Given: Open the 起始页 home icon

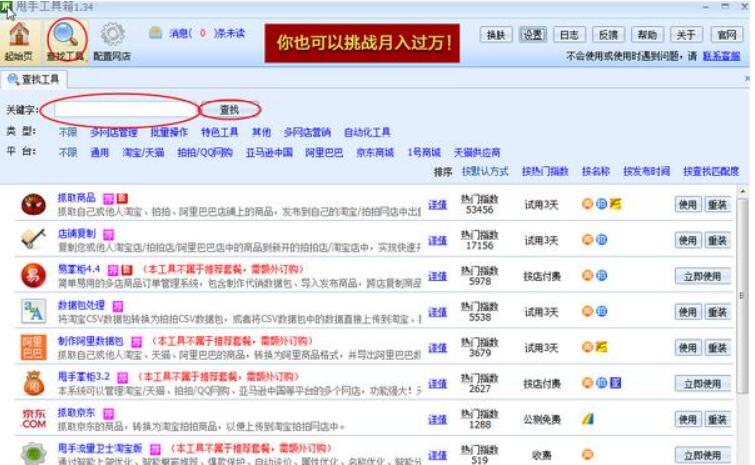Looking at the screenshot, I should [x=19, y=36].
